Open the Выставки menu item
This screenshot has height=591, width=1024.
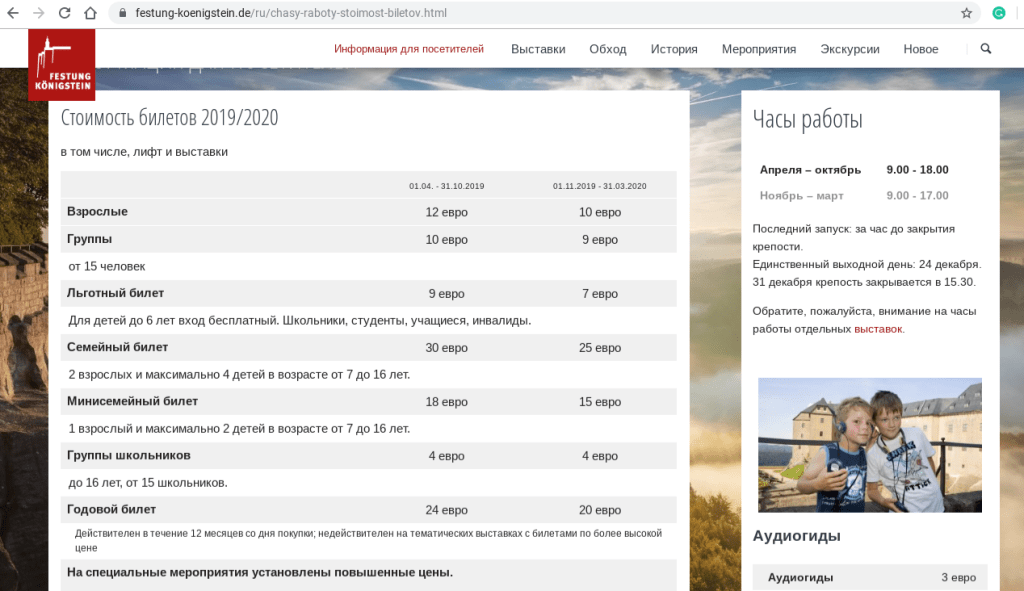(538, 49)
